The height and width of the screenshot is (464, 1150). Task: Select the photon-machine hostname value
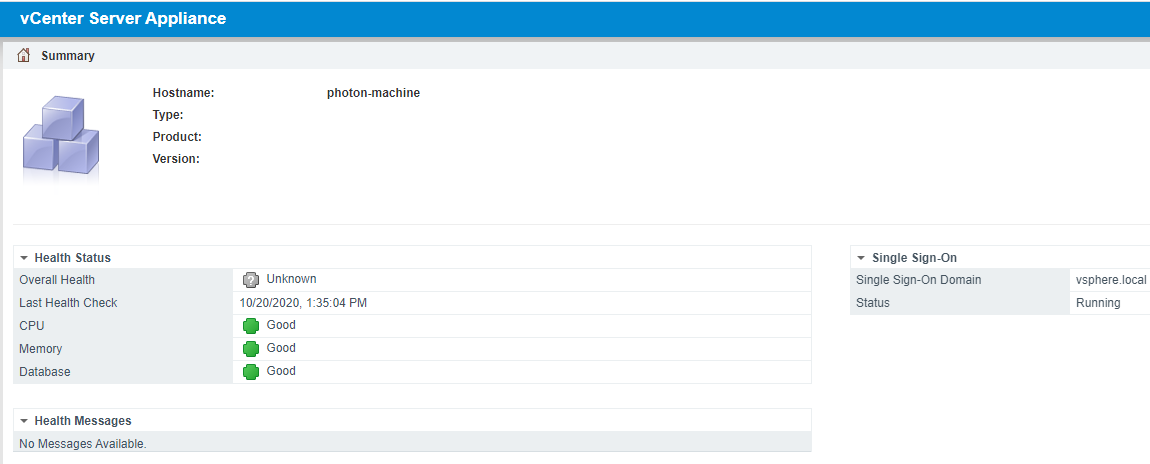click(373, 93)
